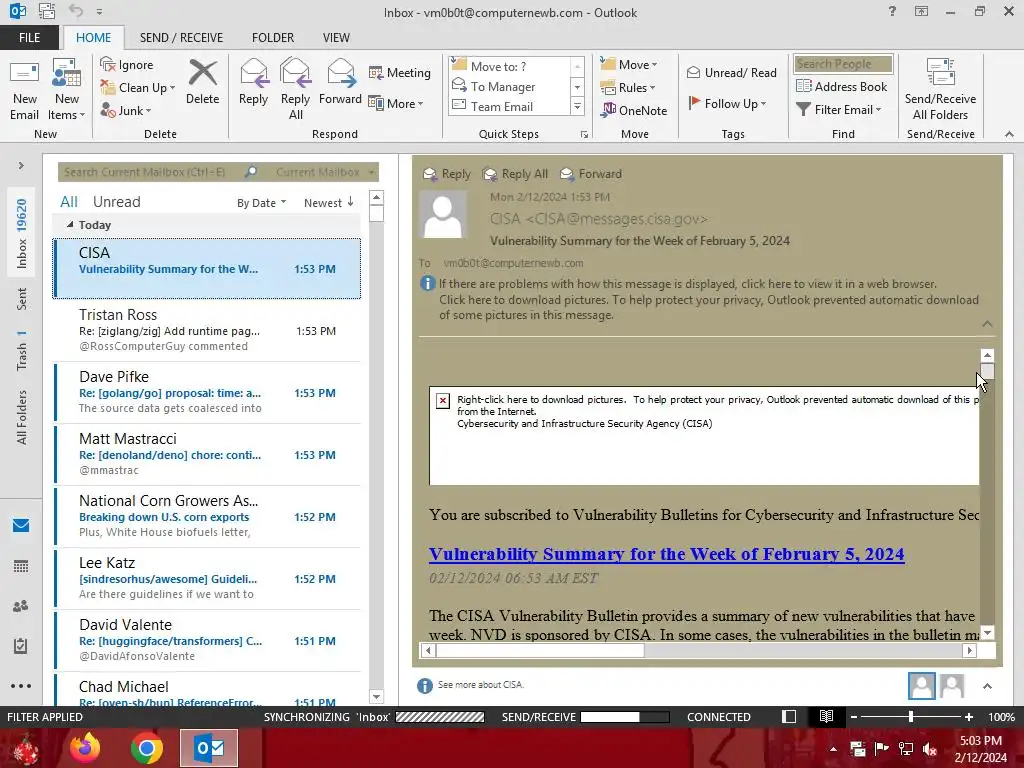Switch to the VIEW tab
This screenshot has height=768, width=1024.
pyautogui.click(x=336, y=37)
